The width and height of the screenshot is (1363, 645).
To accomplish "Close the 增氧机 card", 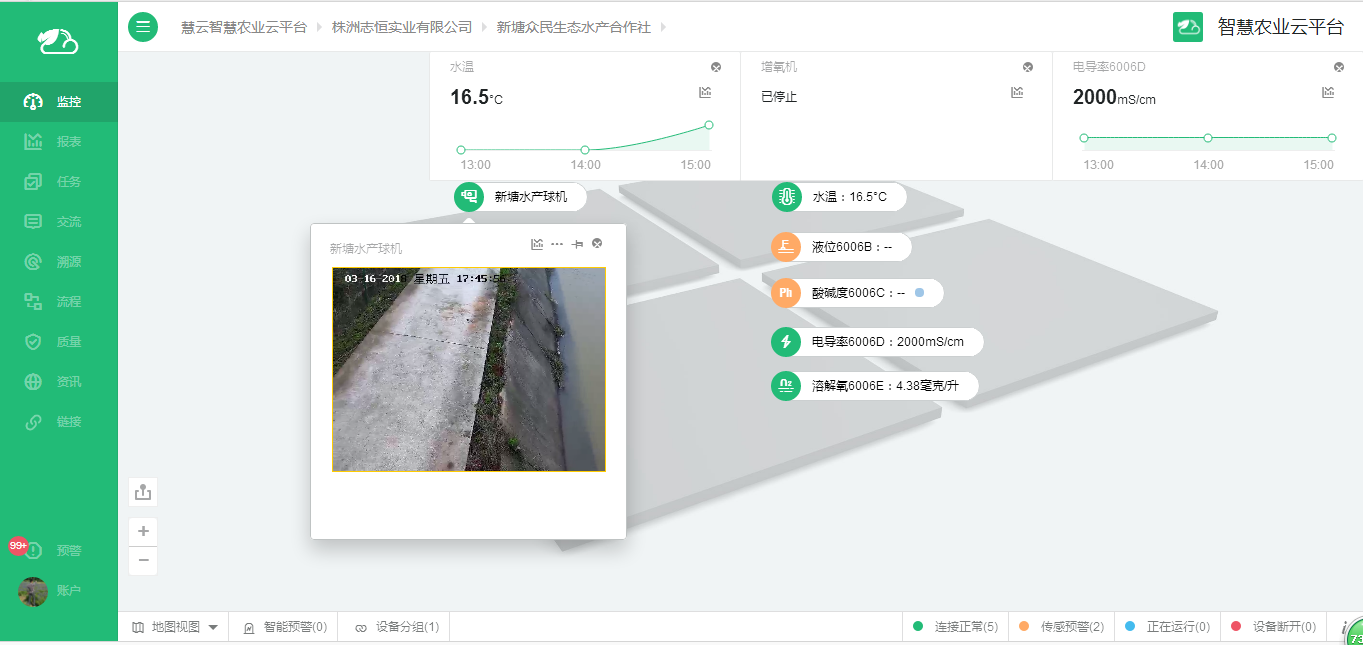I will click(x=1027, y=67).
